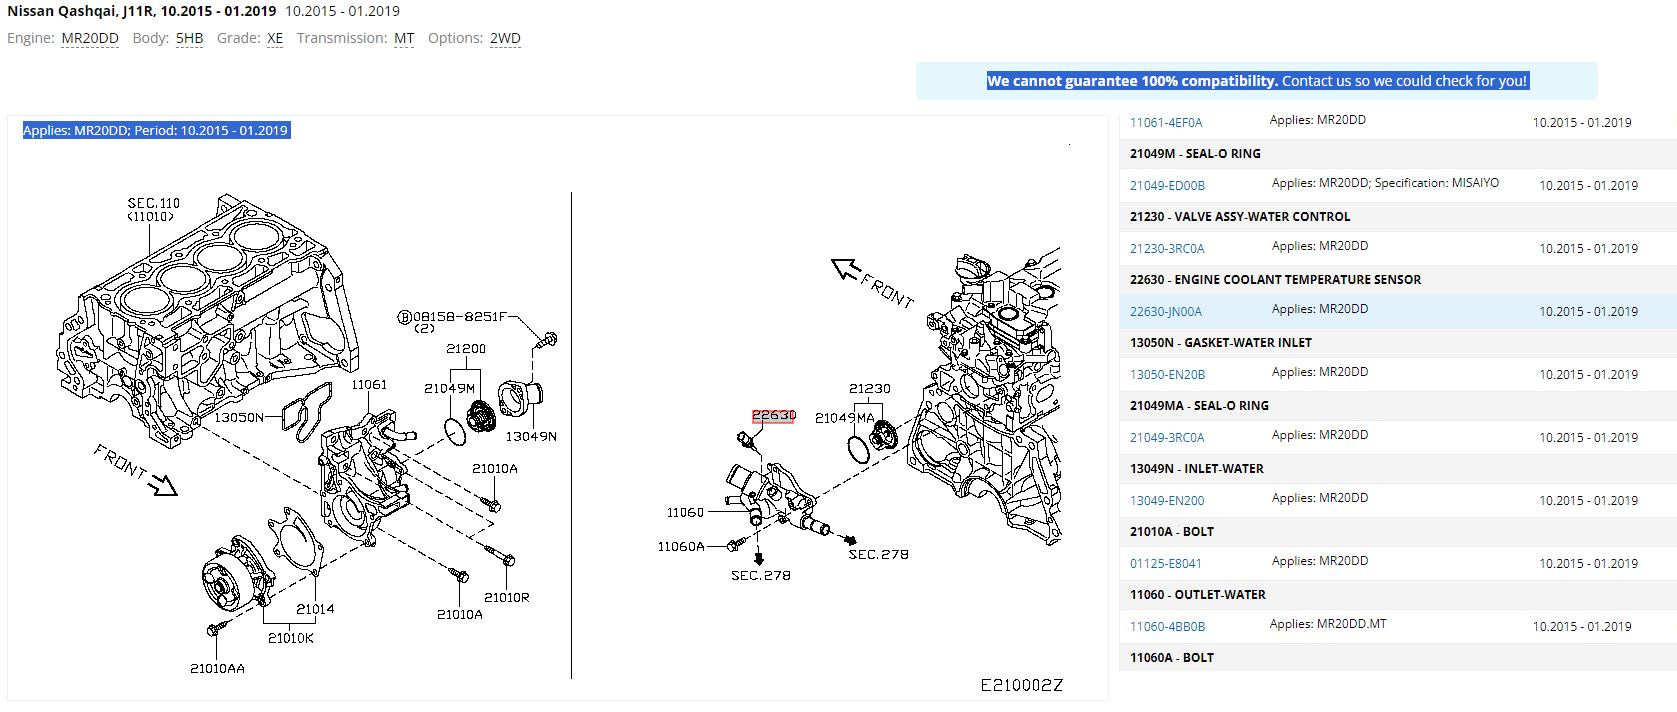
Task: Select highlighted 'Applies: MR20DD; Period' diagram caption
Action: tap(155, 130)
